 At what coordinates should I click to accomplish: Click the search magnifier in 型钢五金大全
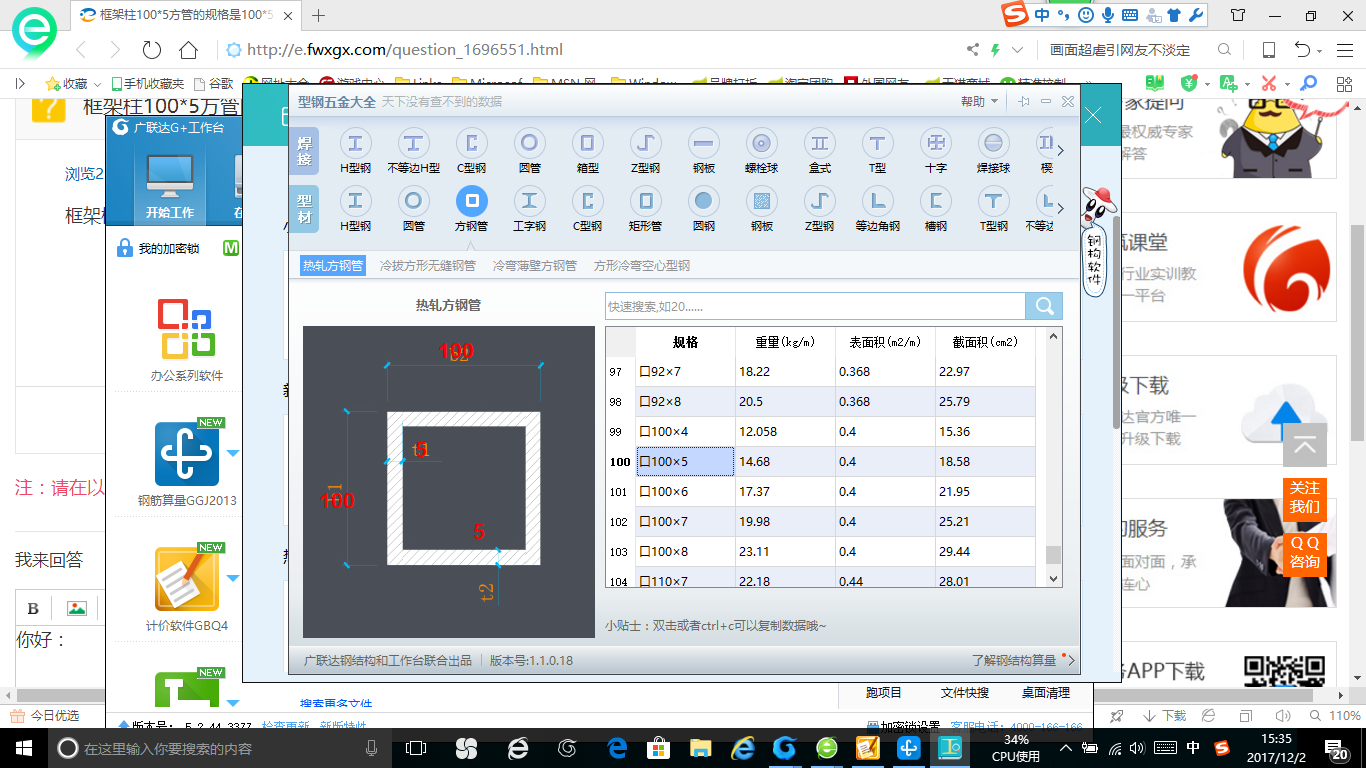point(1044,306)
